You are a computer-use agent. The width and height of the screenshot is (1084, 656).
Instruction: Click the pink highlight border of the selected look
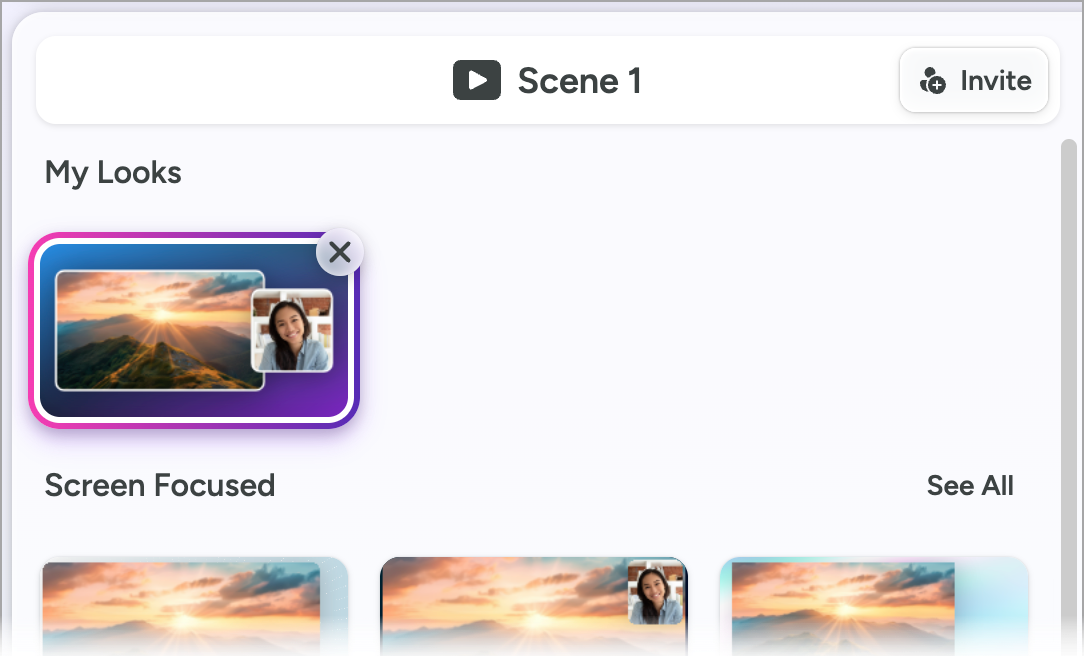[32, 330]
